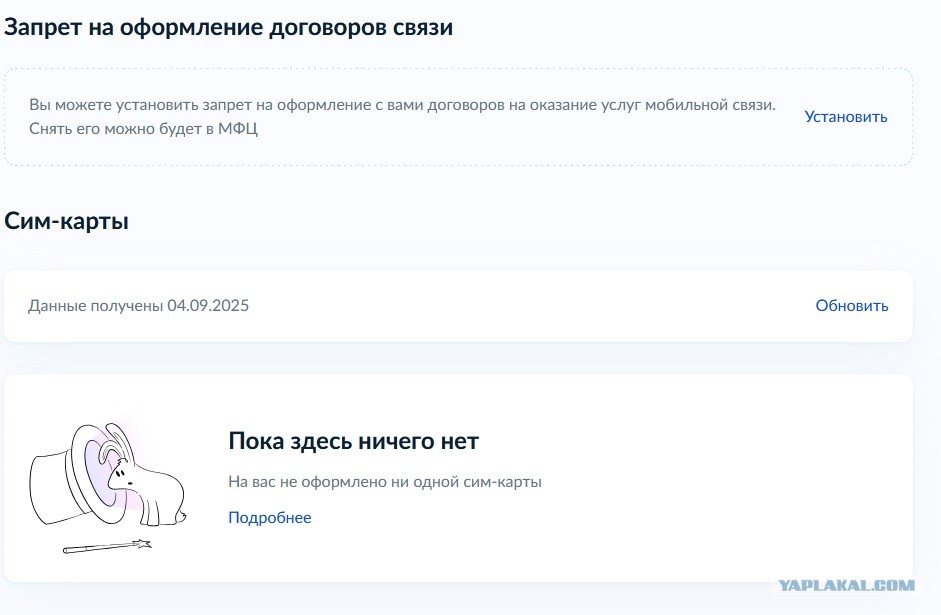This screenshot has height=615, width=941.
Task: Refresh SIM data via Обновить
Action: tap(852, 305)
